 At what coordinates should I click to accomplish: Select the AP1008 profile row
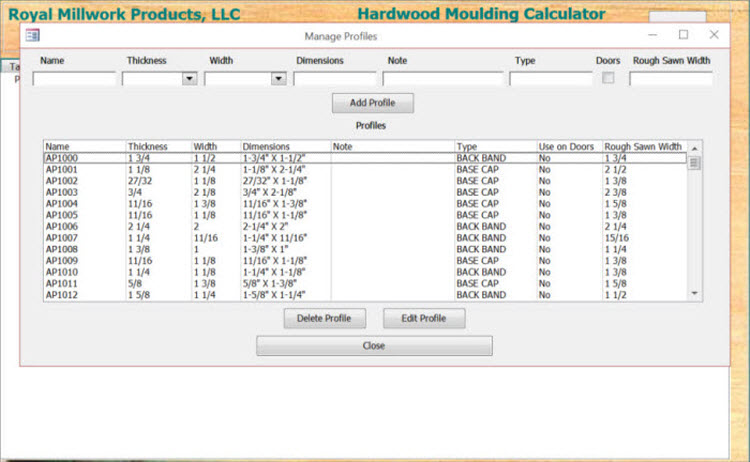tap(365, 249)
